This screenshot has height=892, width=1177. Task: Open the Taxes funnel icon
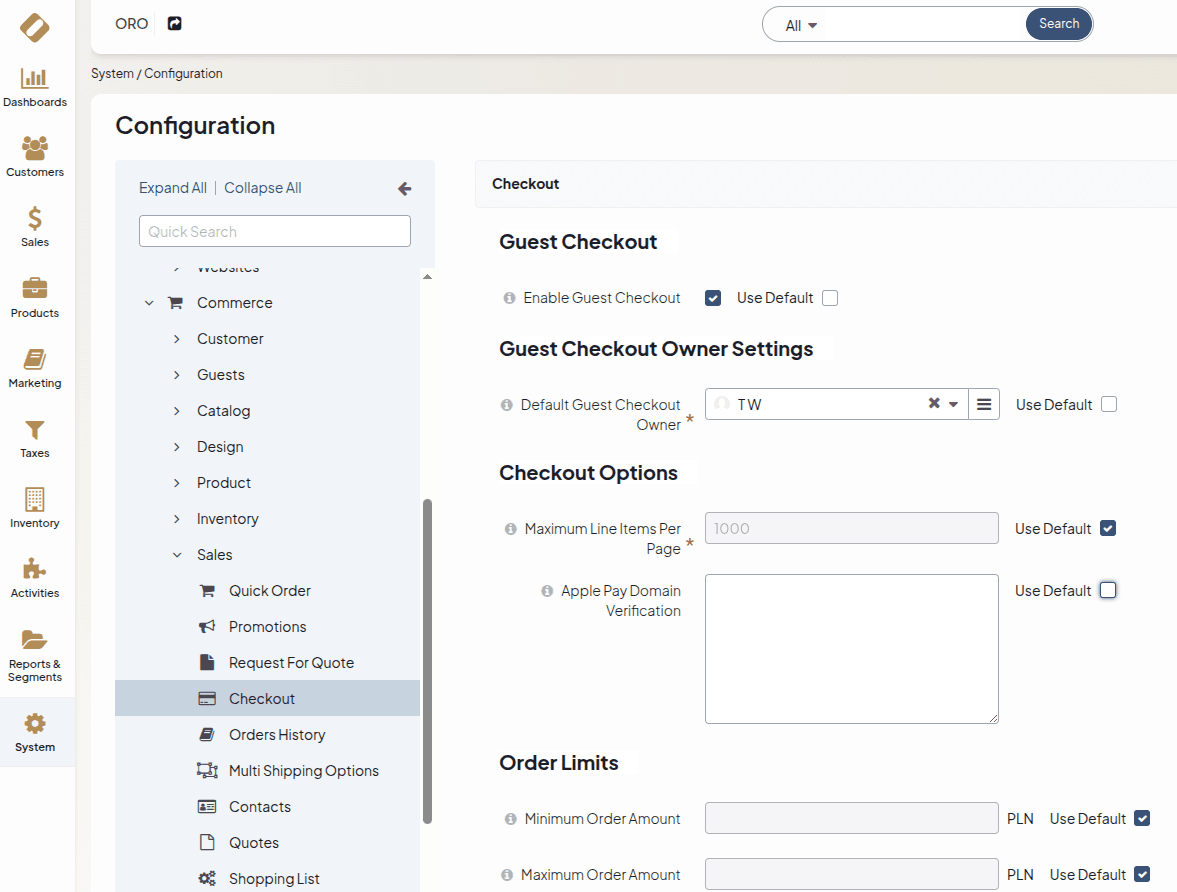(x=35, y=430)
